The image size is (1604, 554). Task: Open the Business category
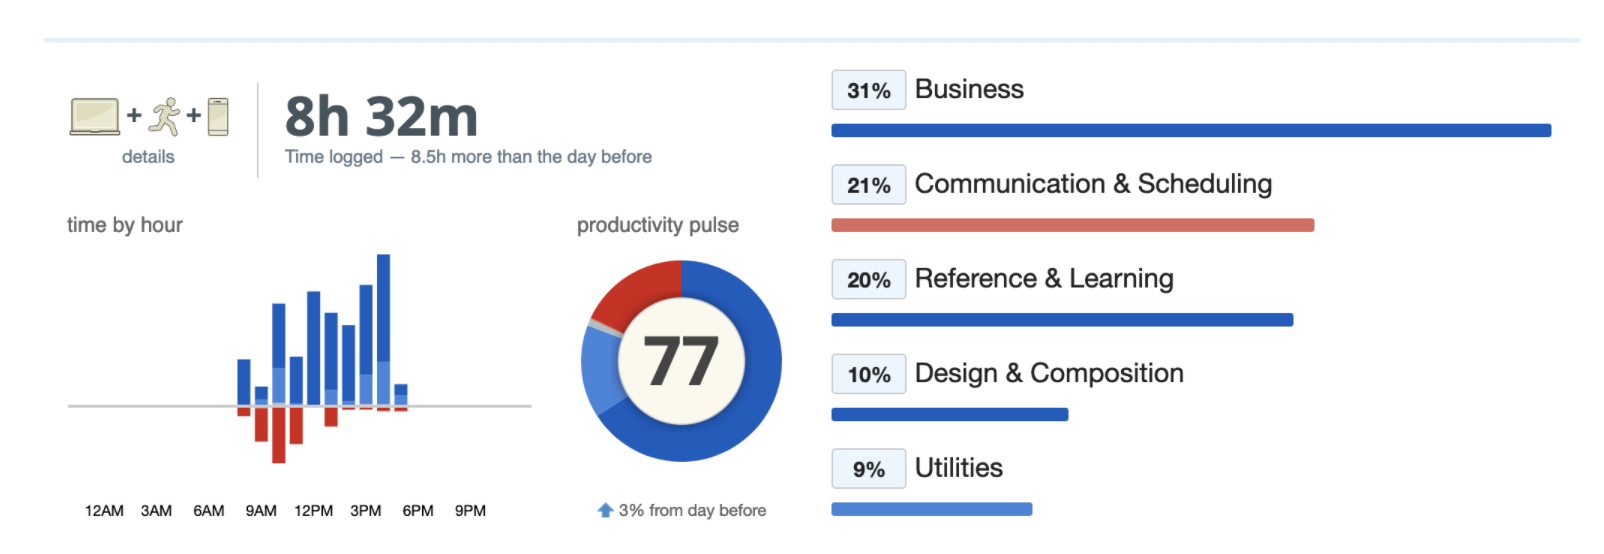[x=969, y=89]
